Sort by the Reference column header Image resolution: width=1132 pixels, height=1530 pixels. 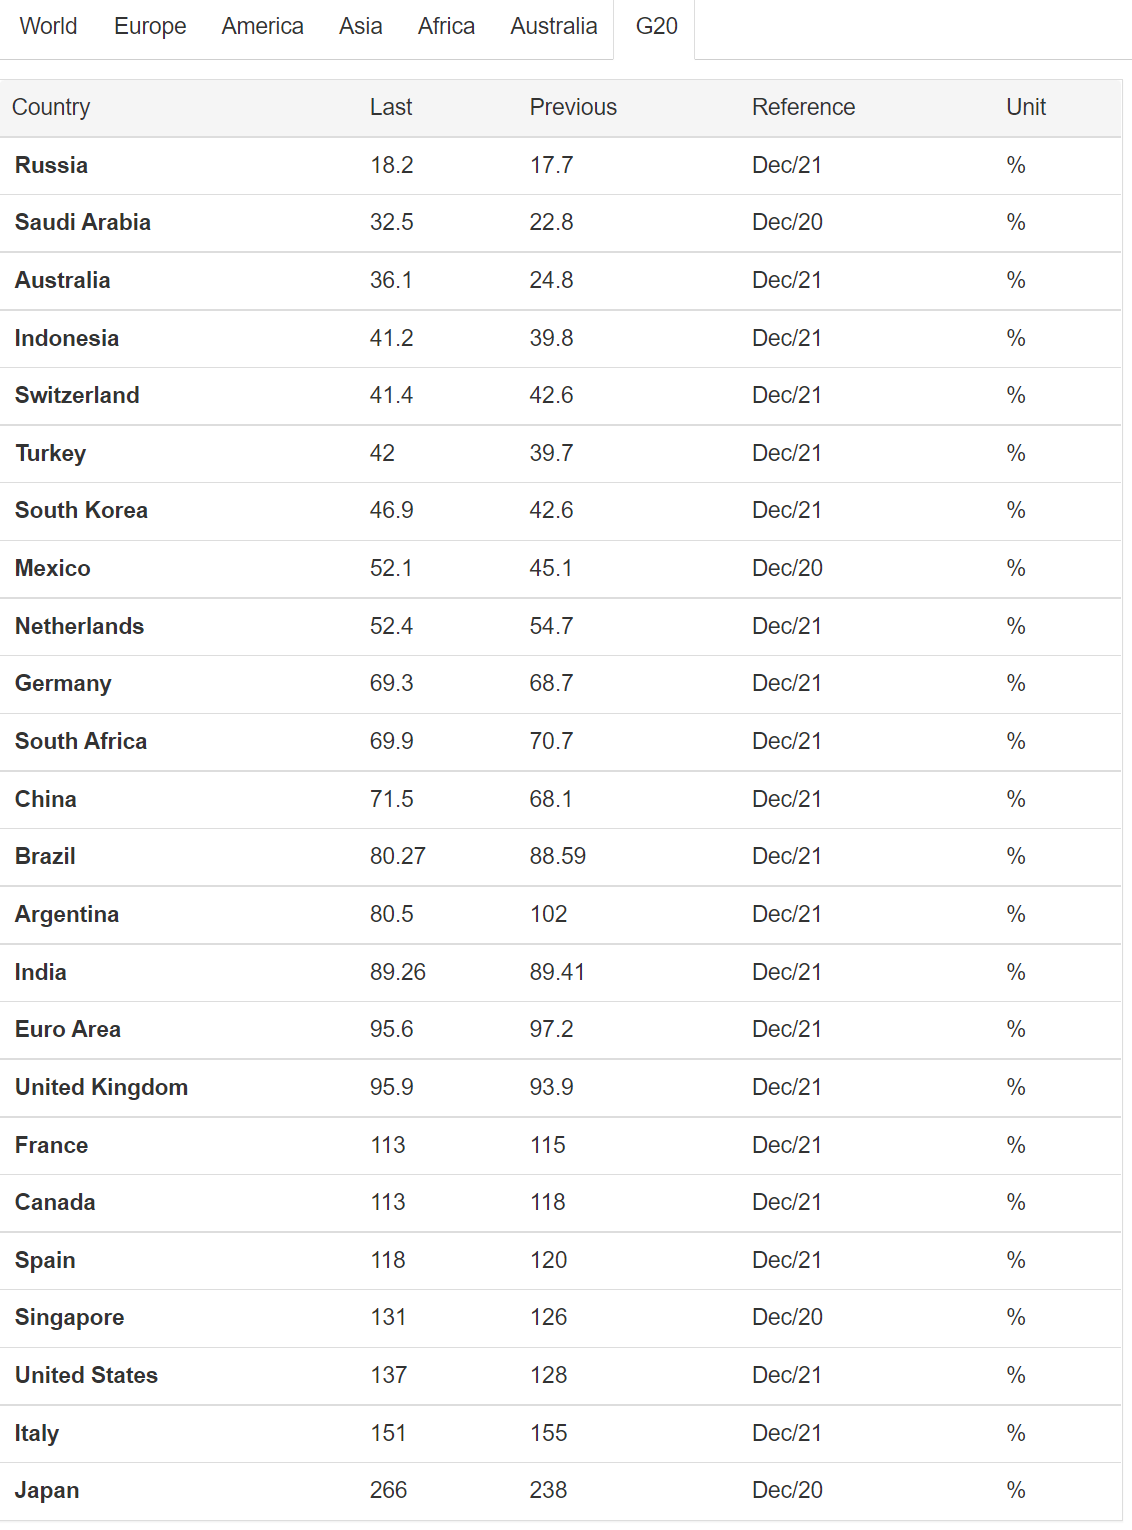tap(803, 107)
